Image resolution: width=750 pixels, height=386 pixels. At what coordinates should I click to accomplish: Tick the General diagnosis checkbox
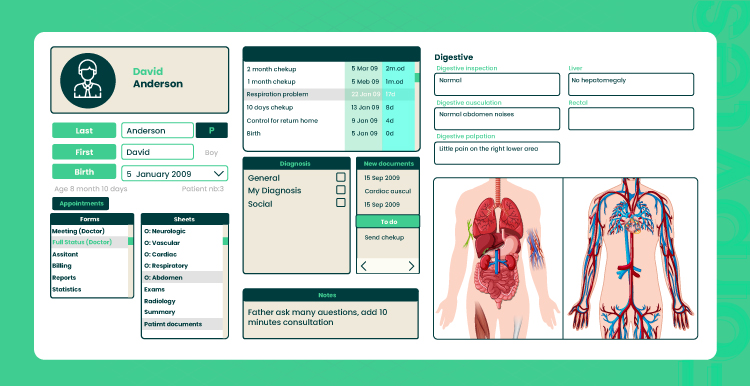[341, 177]
